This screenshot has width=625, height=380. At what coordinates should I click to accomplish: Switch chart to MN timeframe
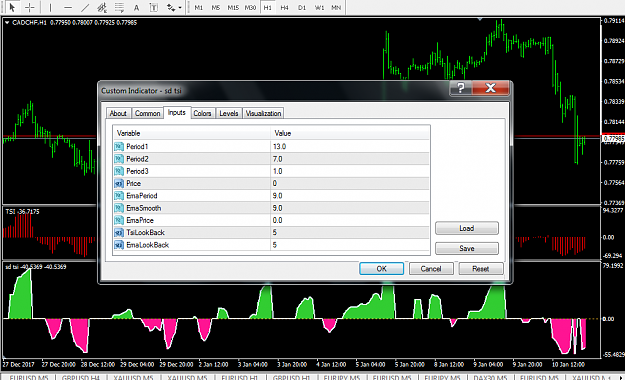(x=336, y=7)
